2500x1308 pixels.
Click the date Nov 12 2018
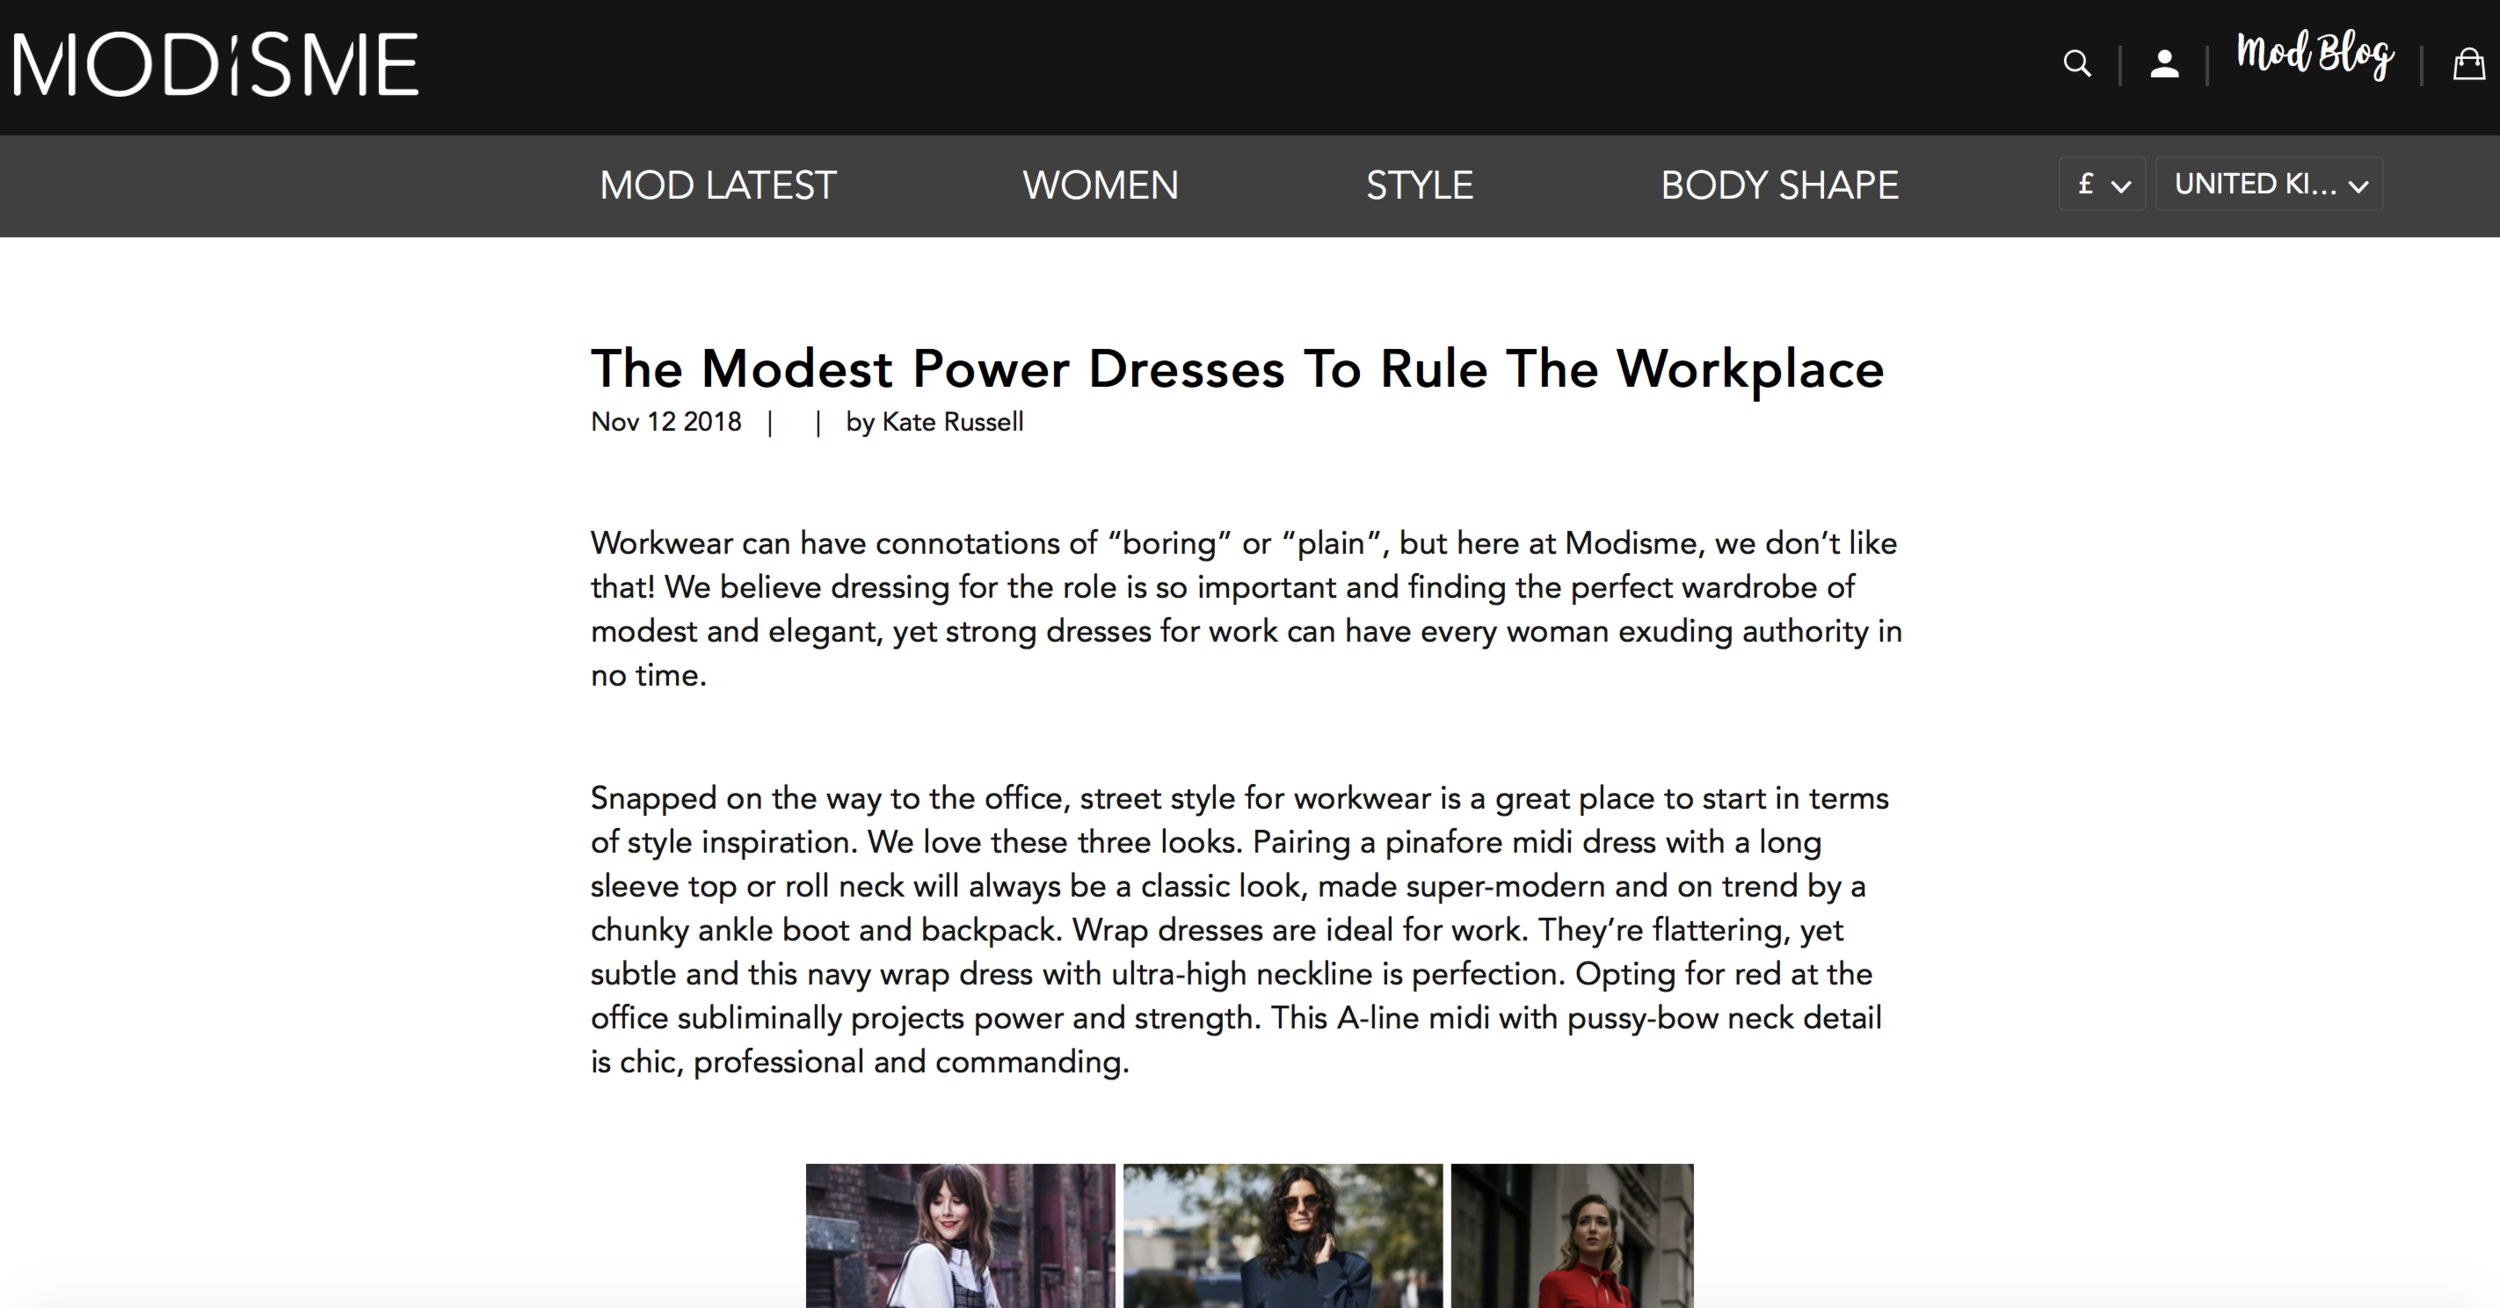point(666,422)
